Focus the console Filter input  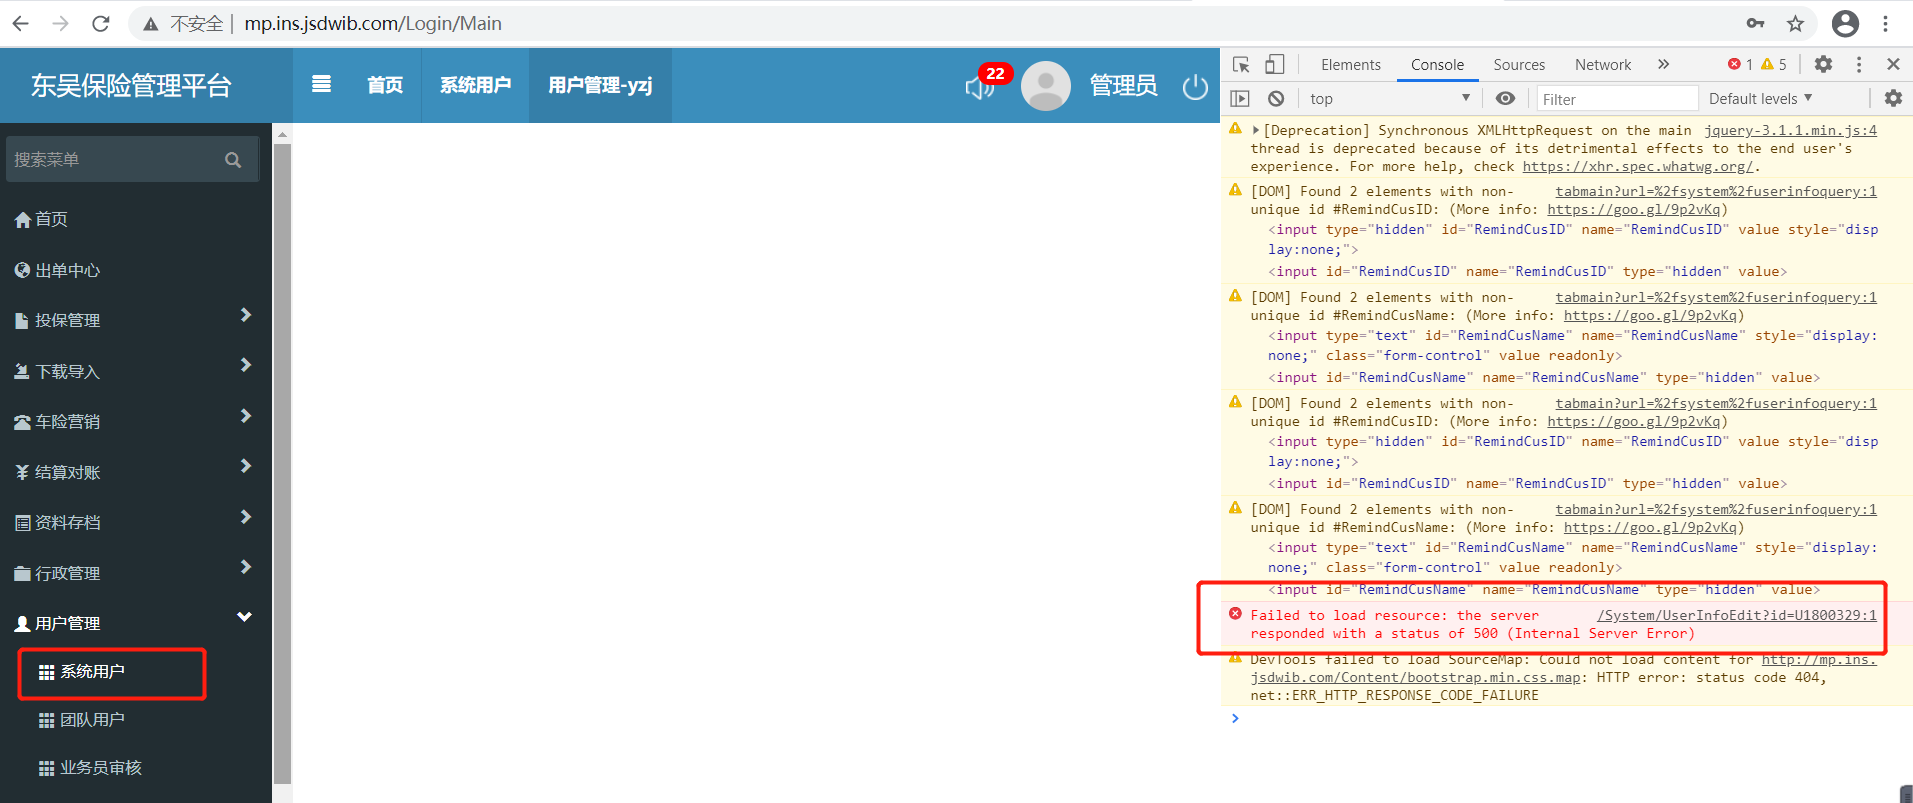coord(1617,99)
